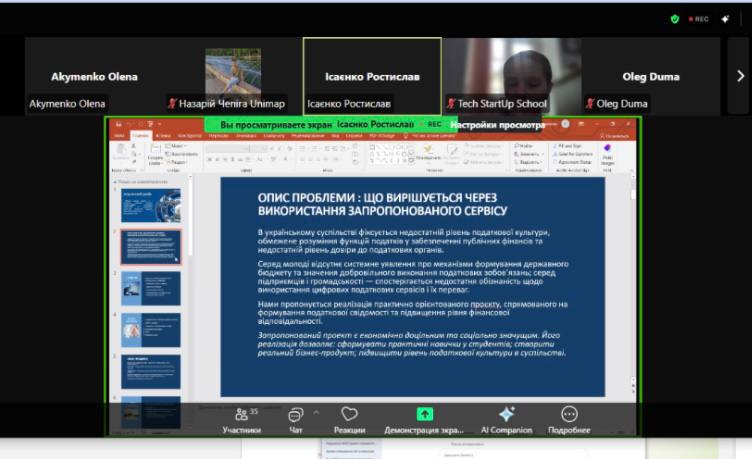752x459 pixels.
Task: Click the REC recording indicator at top
Action: pos(700,18)
